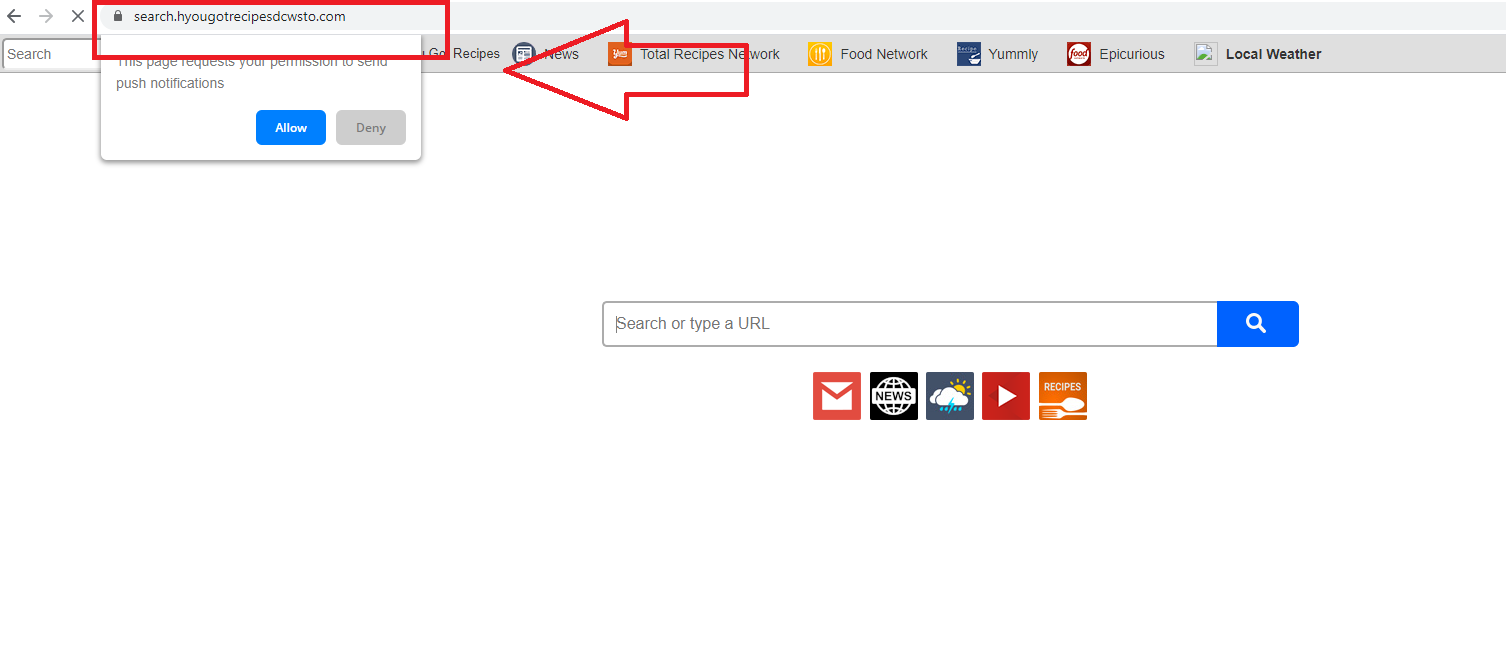Open Local Weather toolbar link
Image resolution: width=1506 pixels, height=670 pixels.
(1258, 54)
